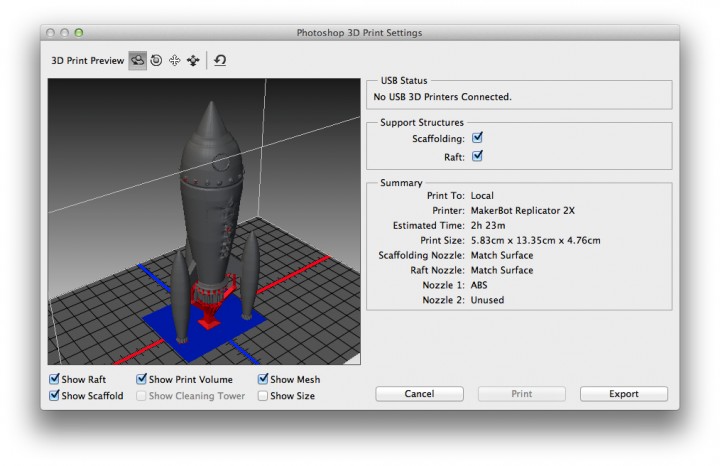Select the pan camera tool
The image size is (720, 466).
click(174, 60)
